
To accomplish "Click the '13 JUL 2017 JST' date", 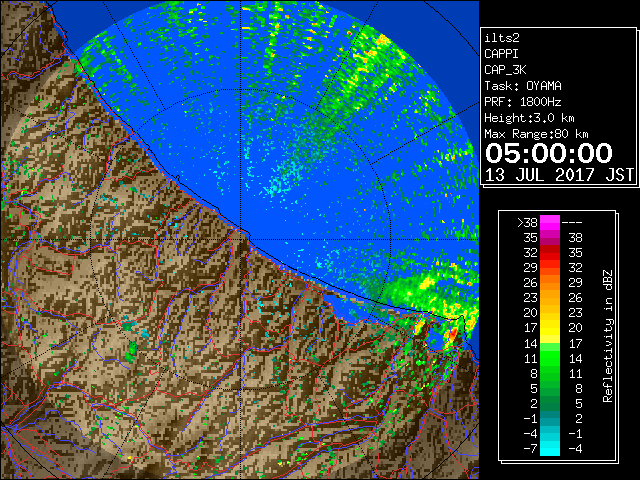I will tap(559, 175).
